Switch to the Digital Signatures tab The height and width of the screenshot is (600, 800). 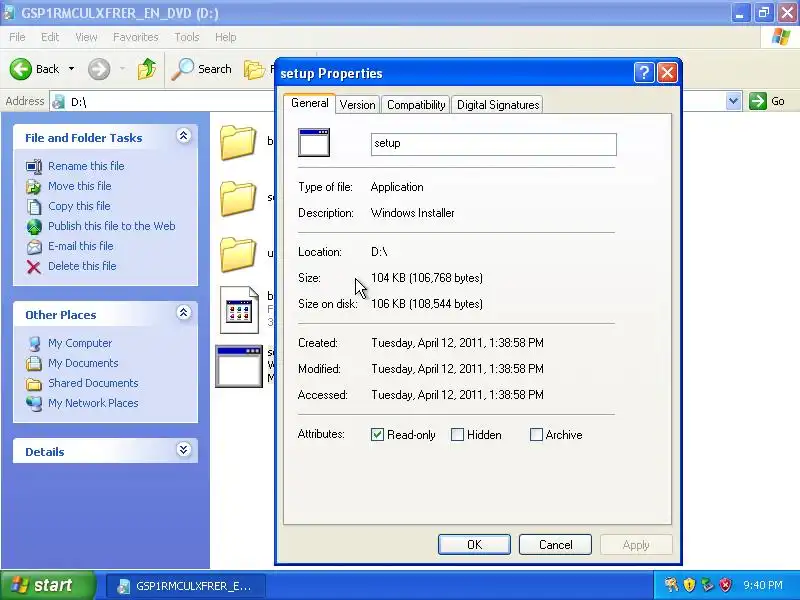click(498, 105)
